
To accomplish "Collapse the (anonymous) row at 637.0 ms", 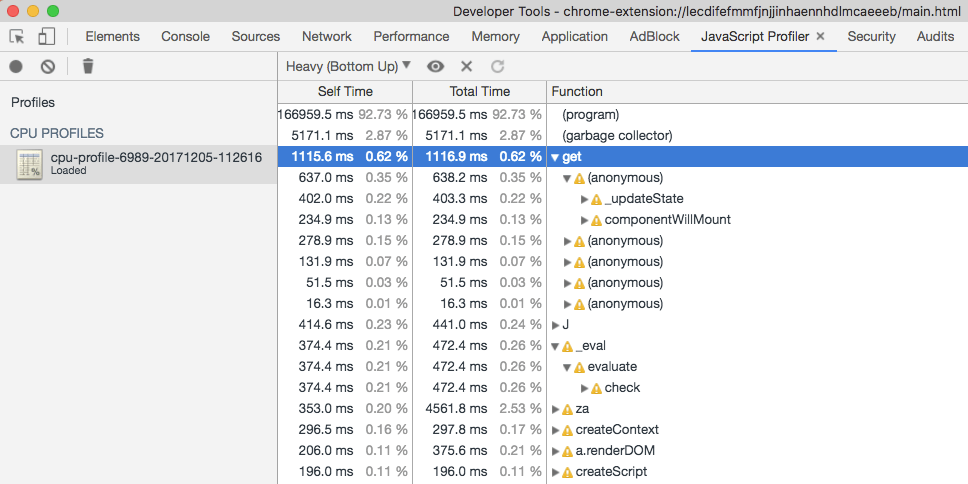I will coord(567,178).
